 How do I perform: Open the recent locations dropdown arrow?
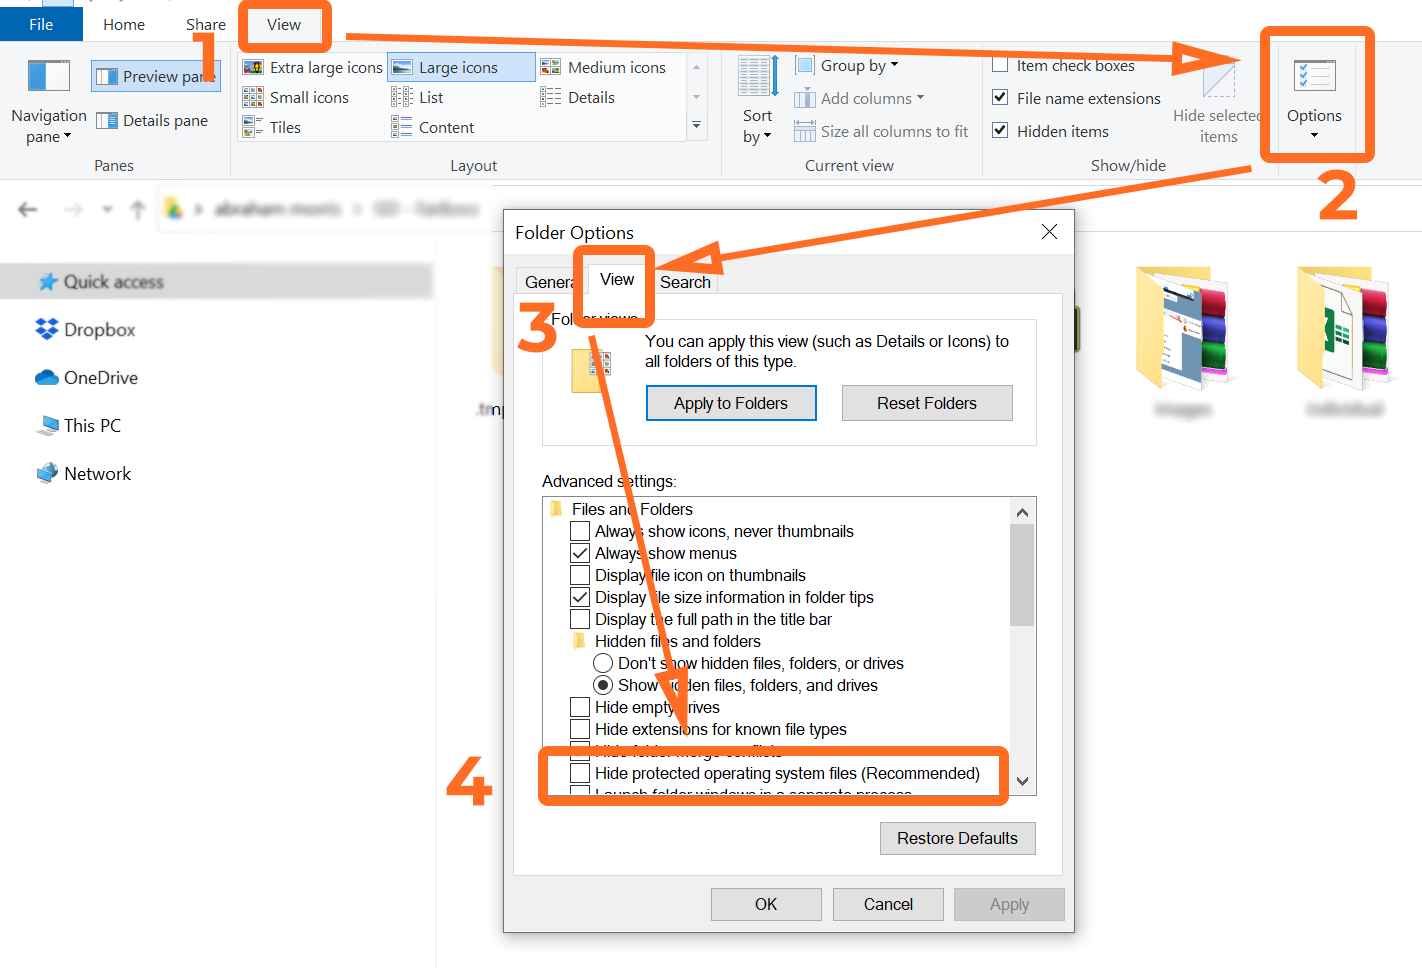107,209
